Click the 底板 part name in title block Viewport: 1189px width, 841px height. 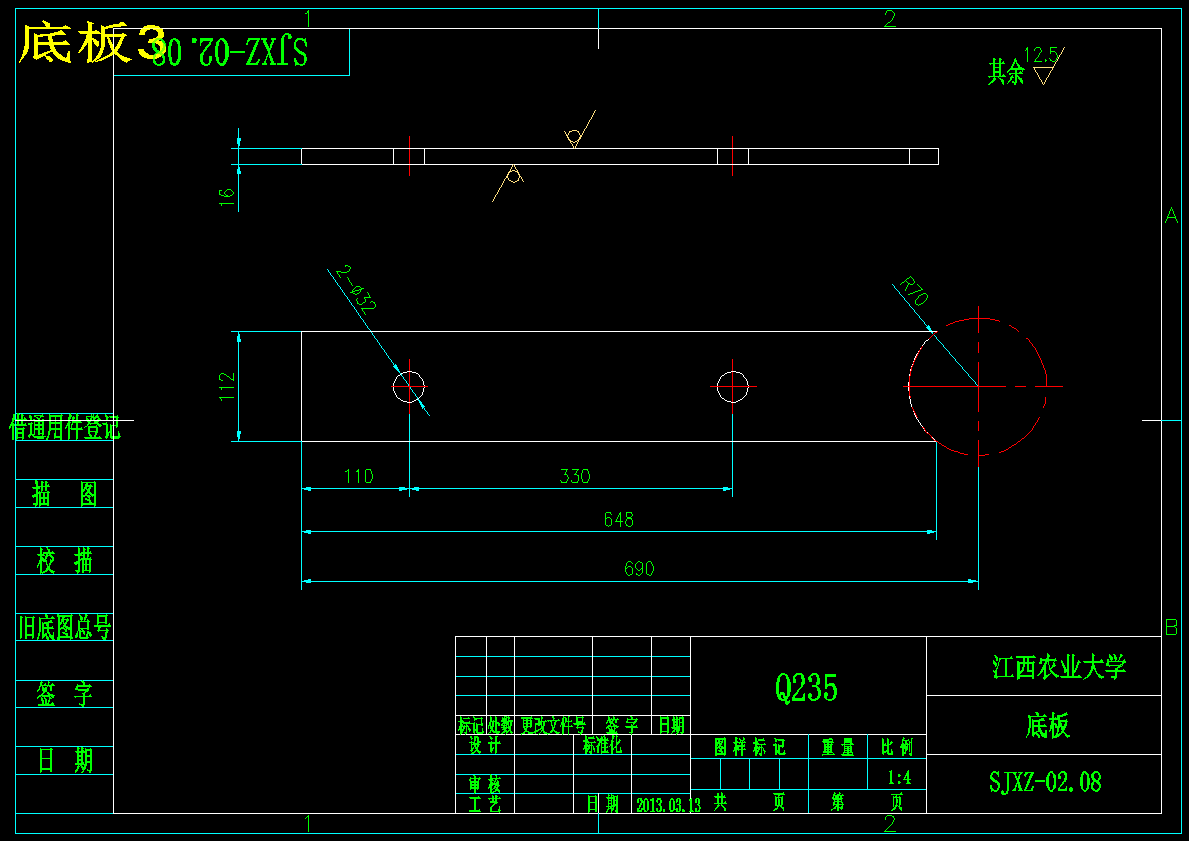coord(1047,726)
